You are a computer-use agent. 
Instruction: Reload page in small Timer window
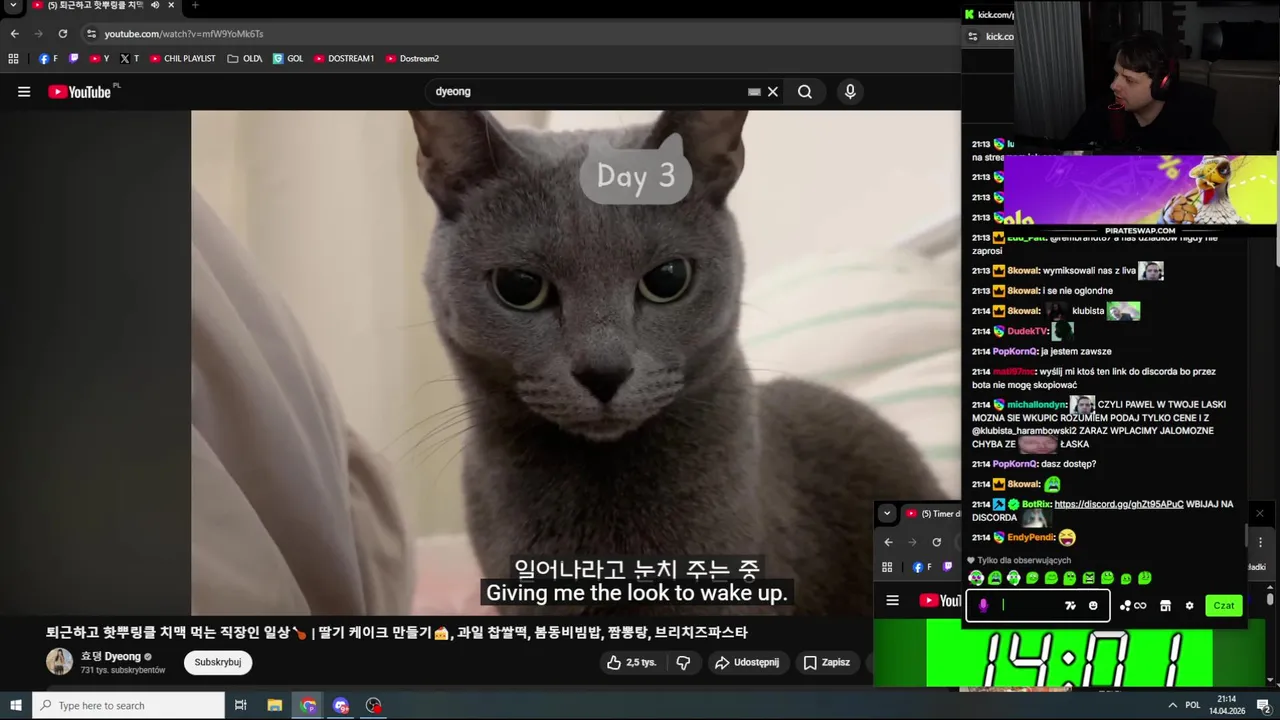tap(936, 542)
